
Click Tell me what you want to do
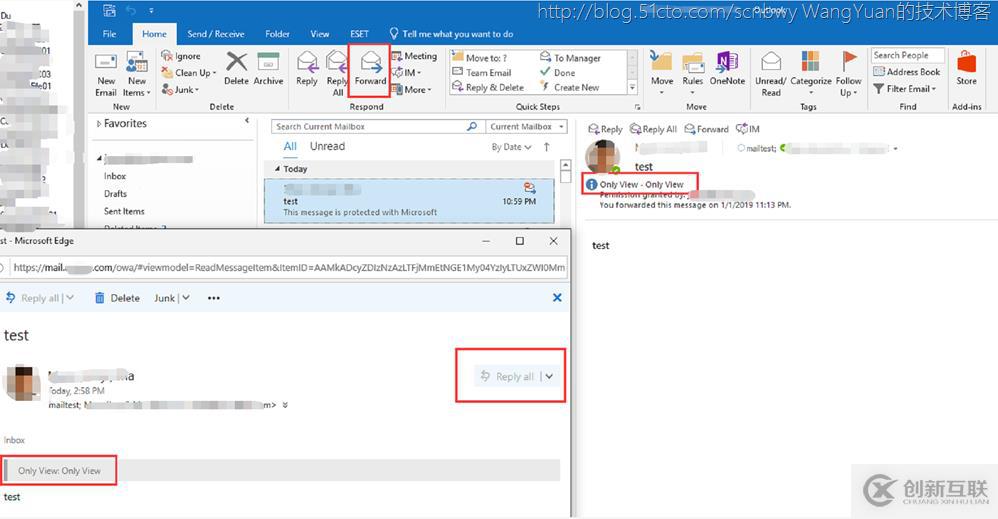point(451,34)
